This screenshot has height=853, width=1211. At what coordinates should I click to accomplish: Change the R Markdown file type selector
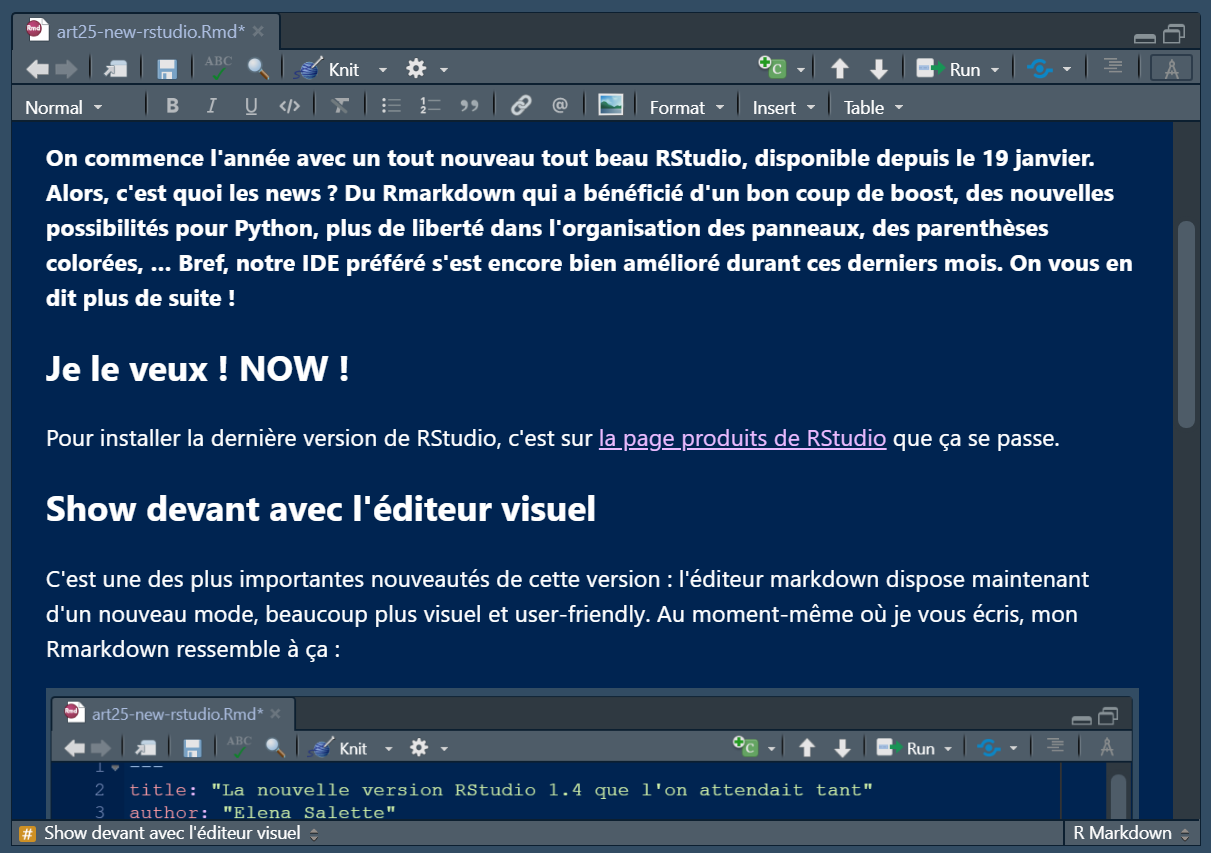coord(1132,833)
